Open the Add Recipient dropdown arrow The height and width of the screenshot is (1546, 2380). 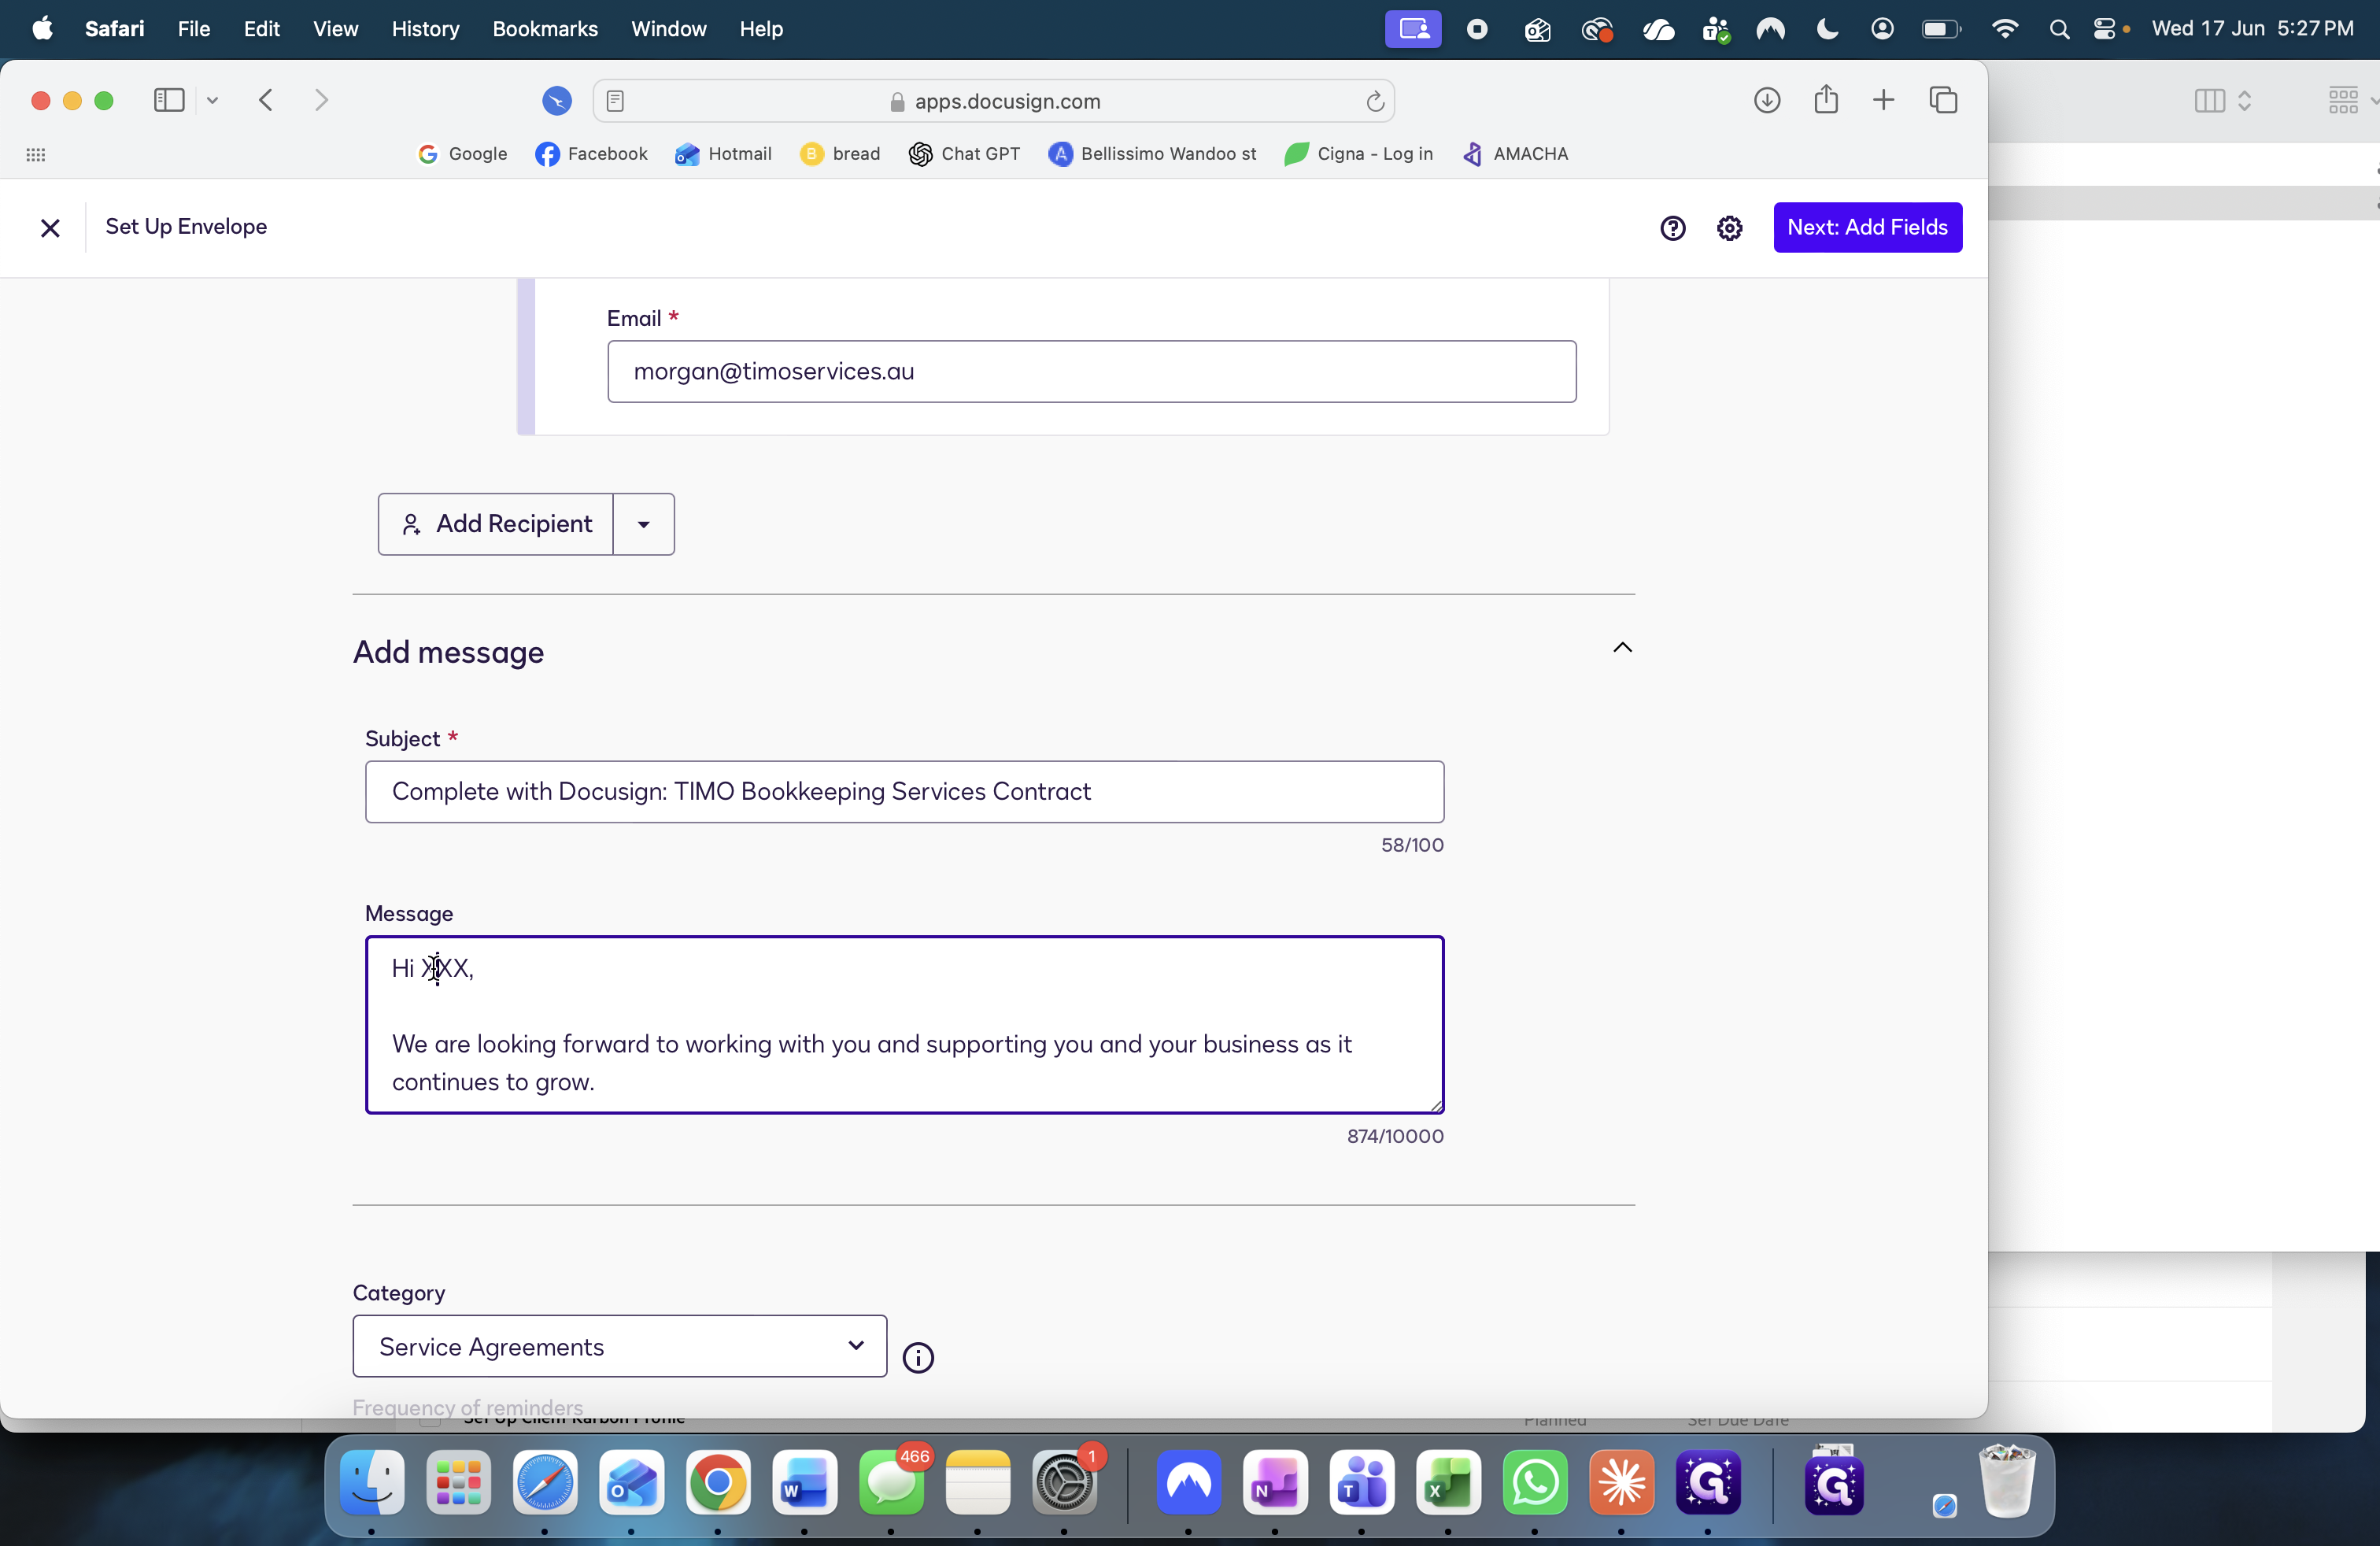[643, 523]
